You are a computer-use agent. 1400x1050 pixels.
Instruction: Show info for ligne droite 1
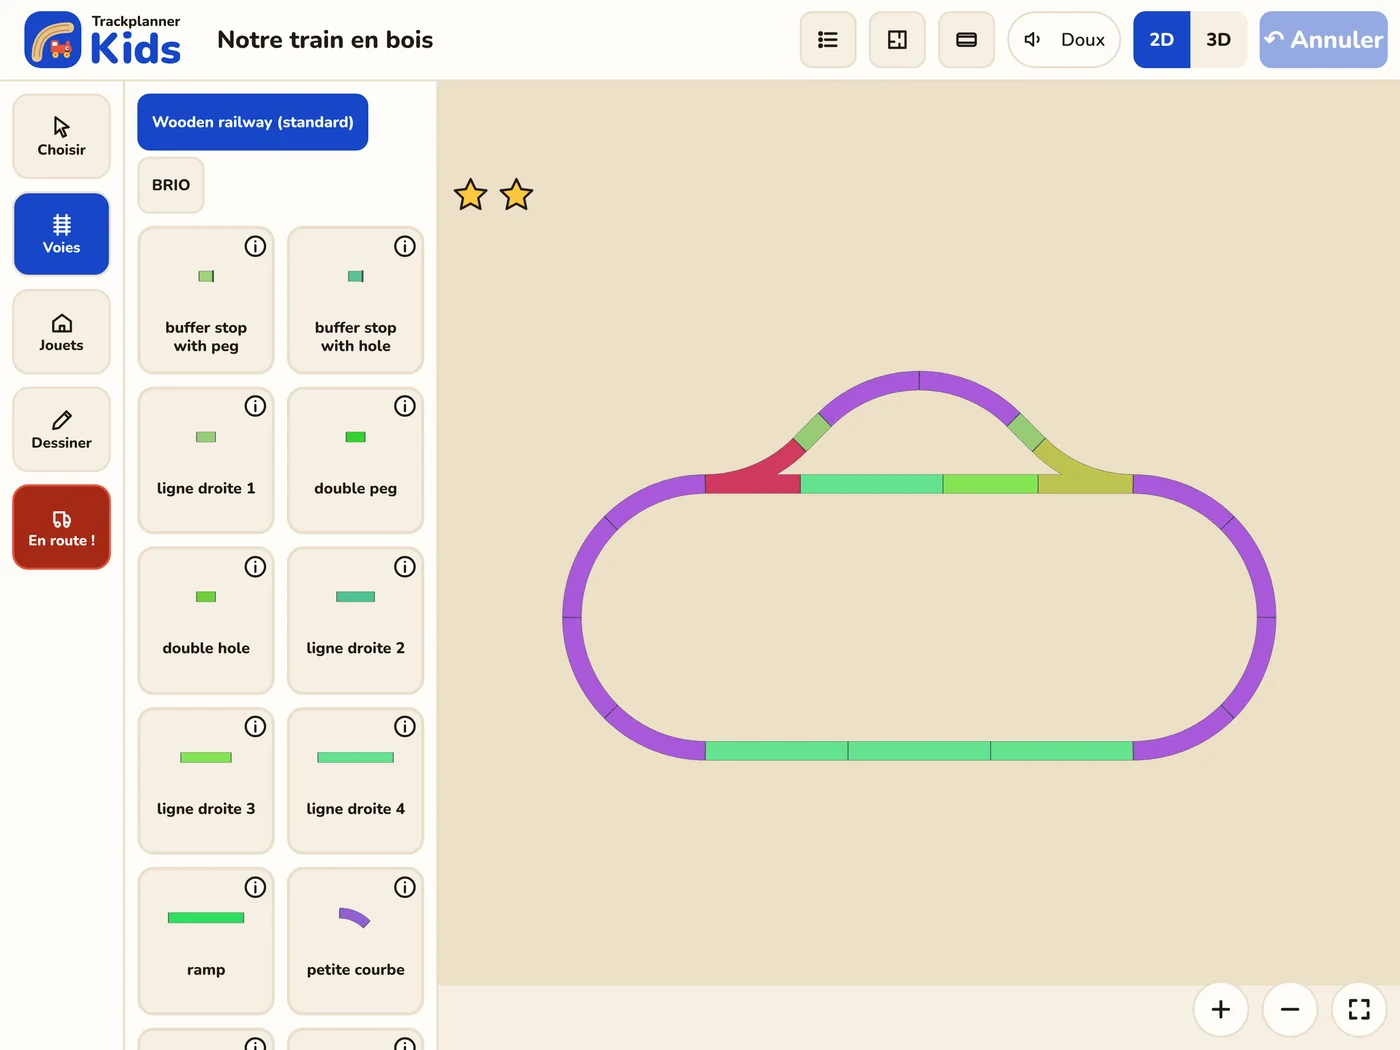pyautogui.click(x=256, y=406)
